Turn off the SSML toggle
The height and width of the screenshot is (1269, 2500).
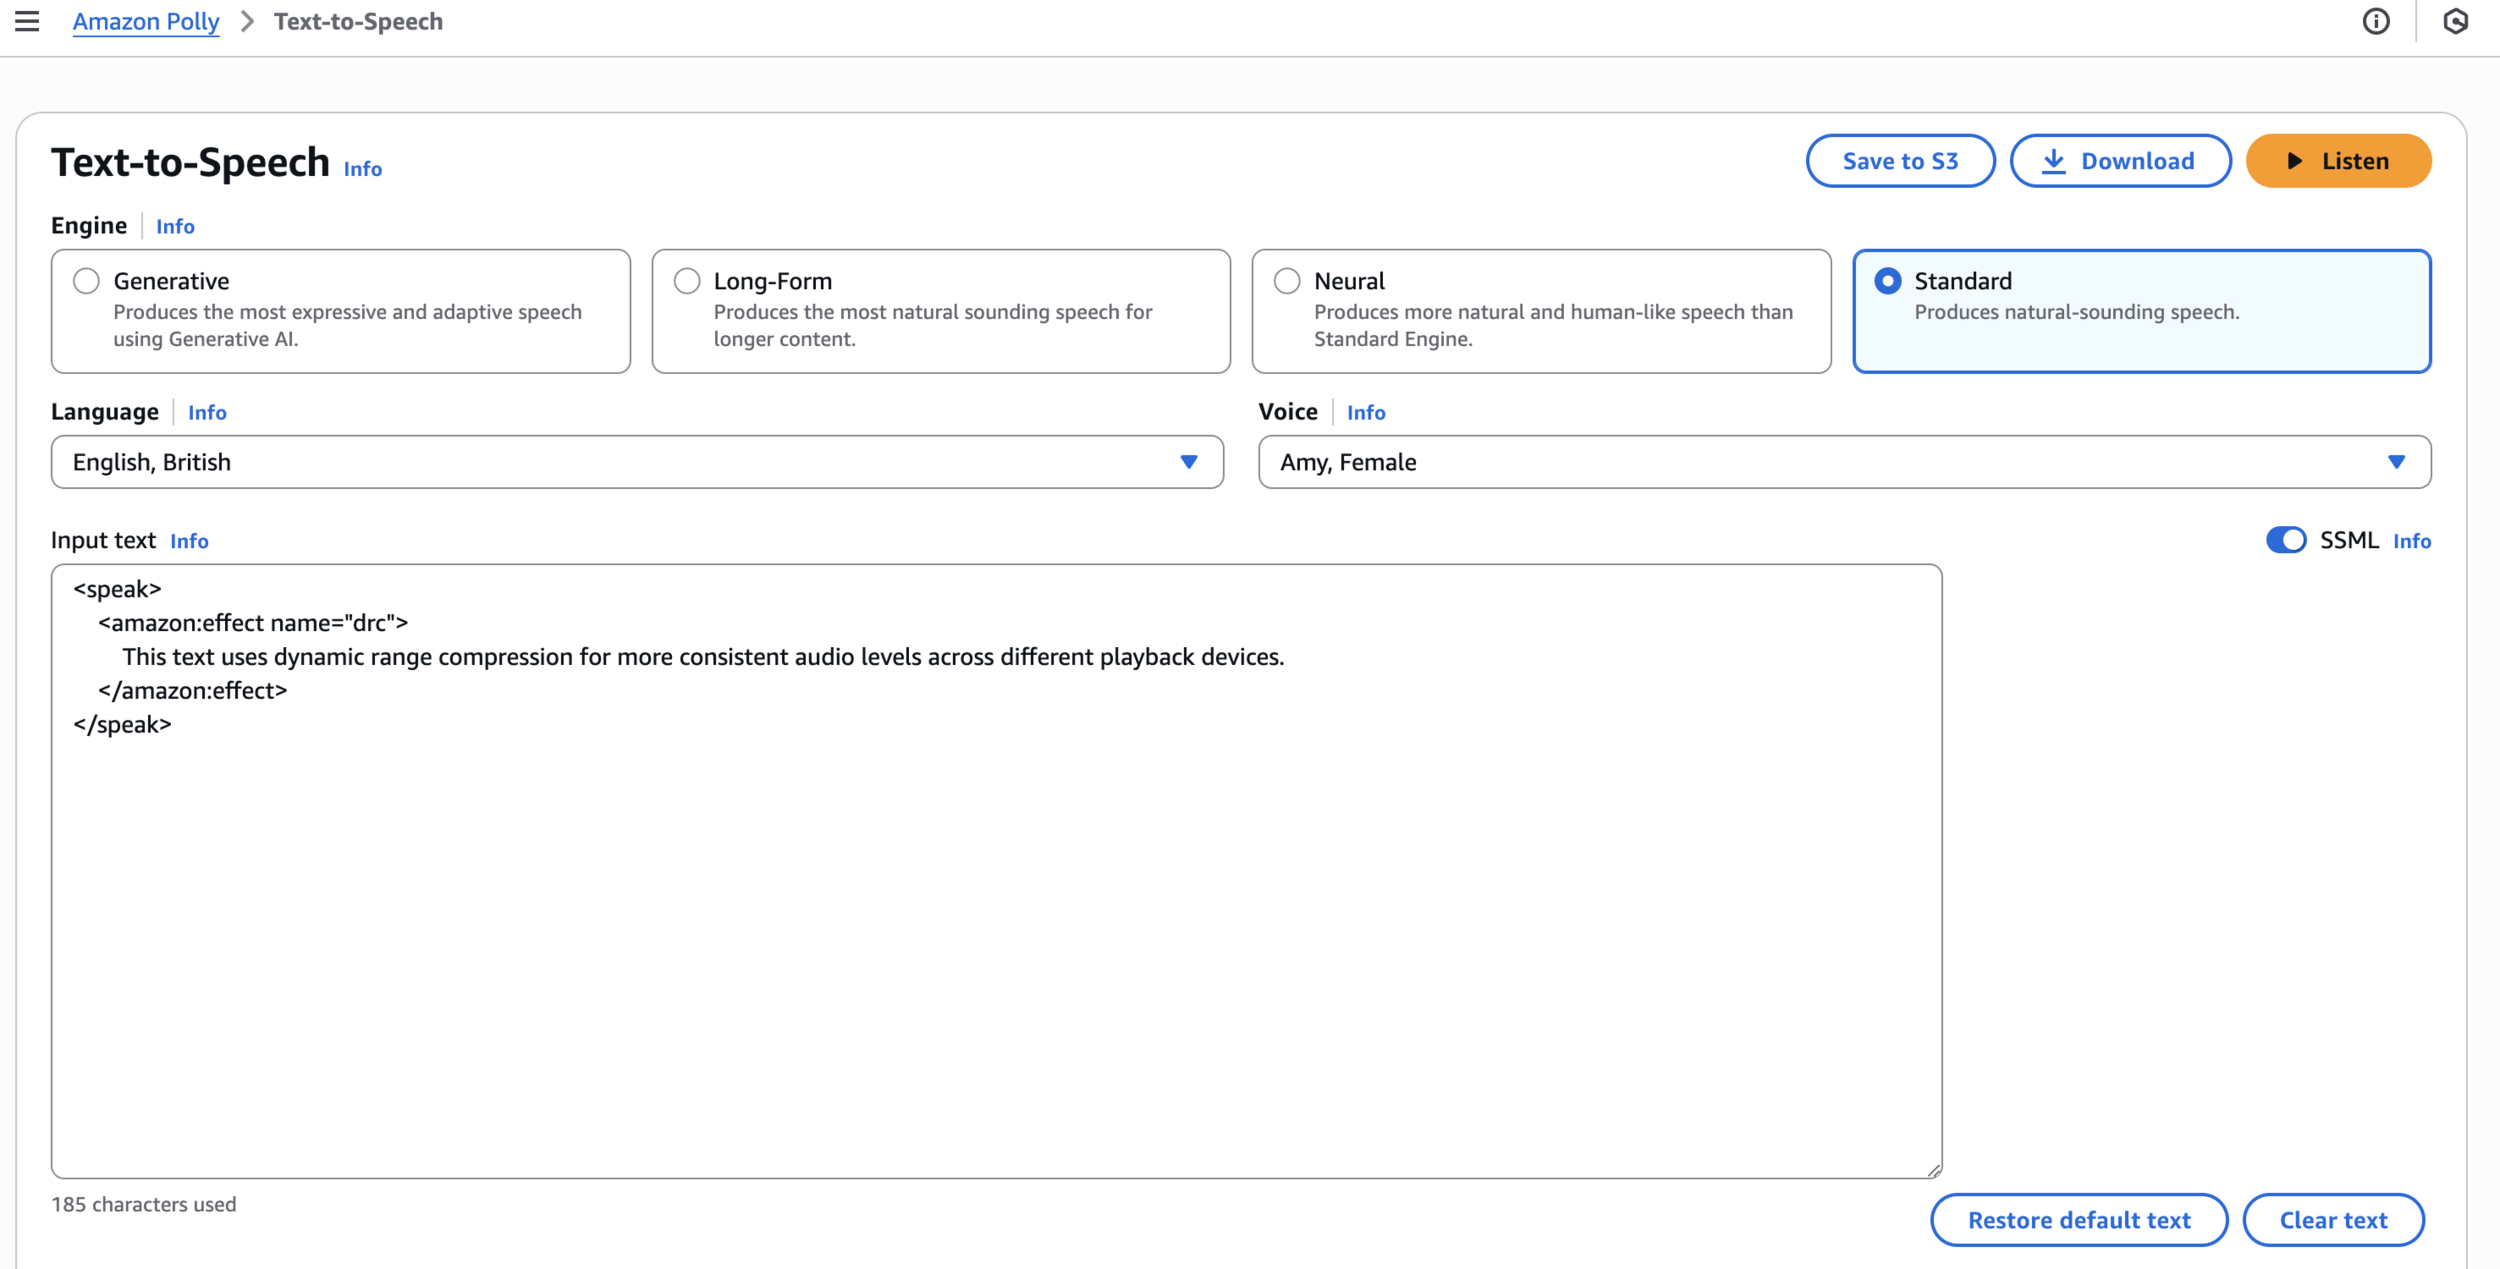pyautogui.click(x=2285, y=540)
